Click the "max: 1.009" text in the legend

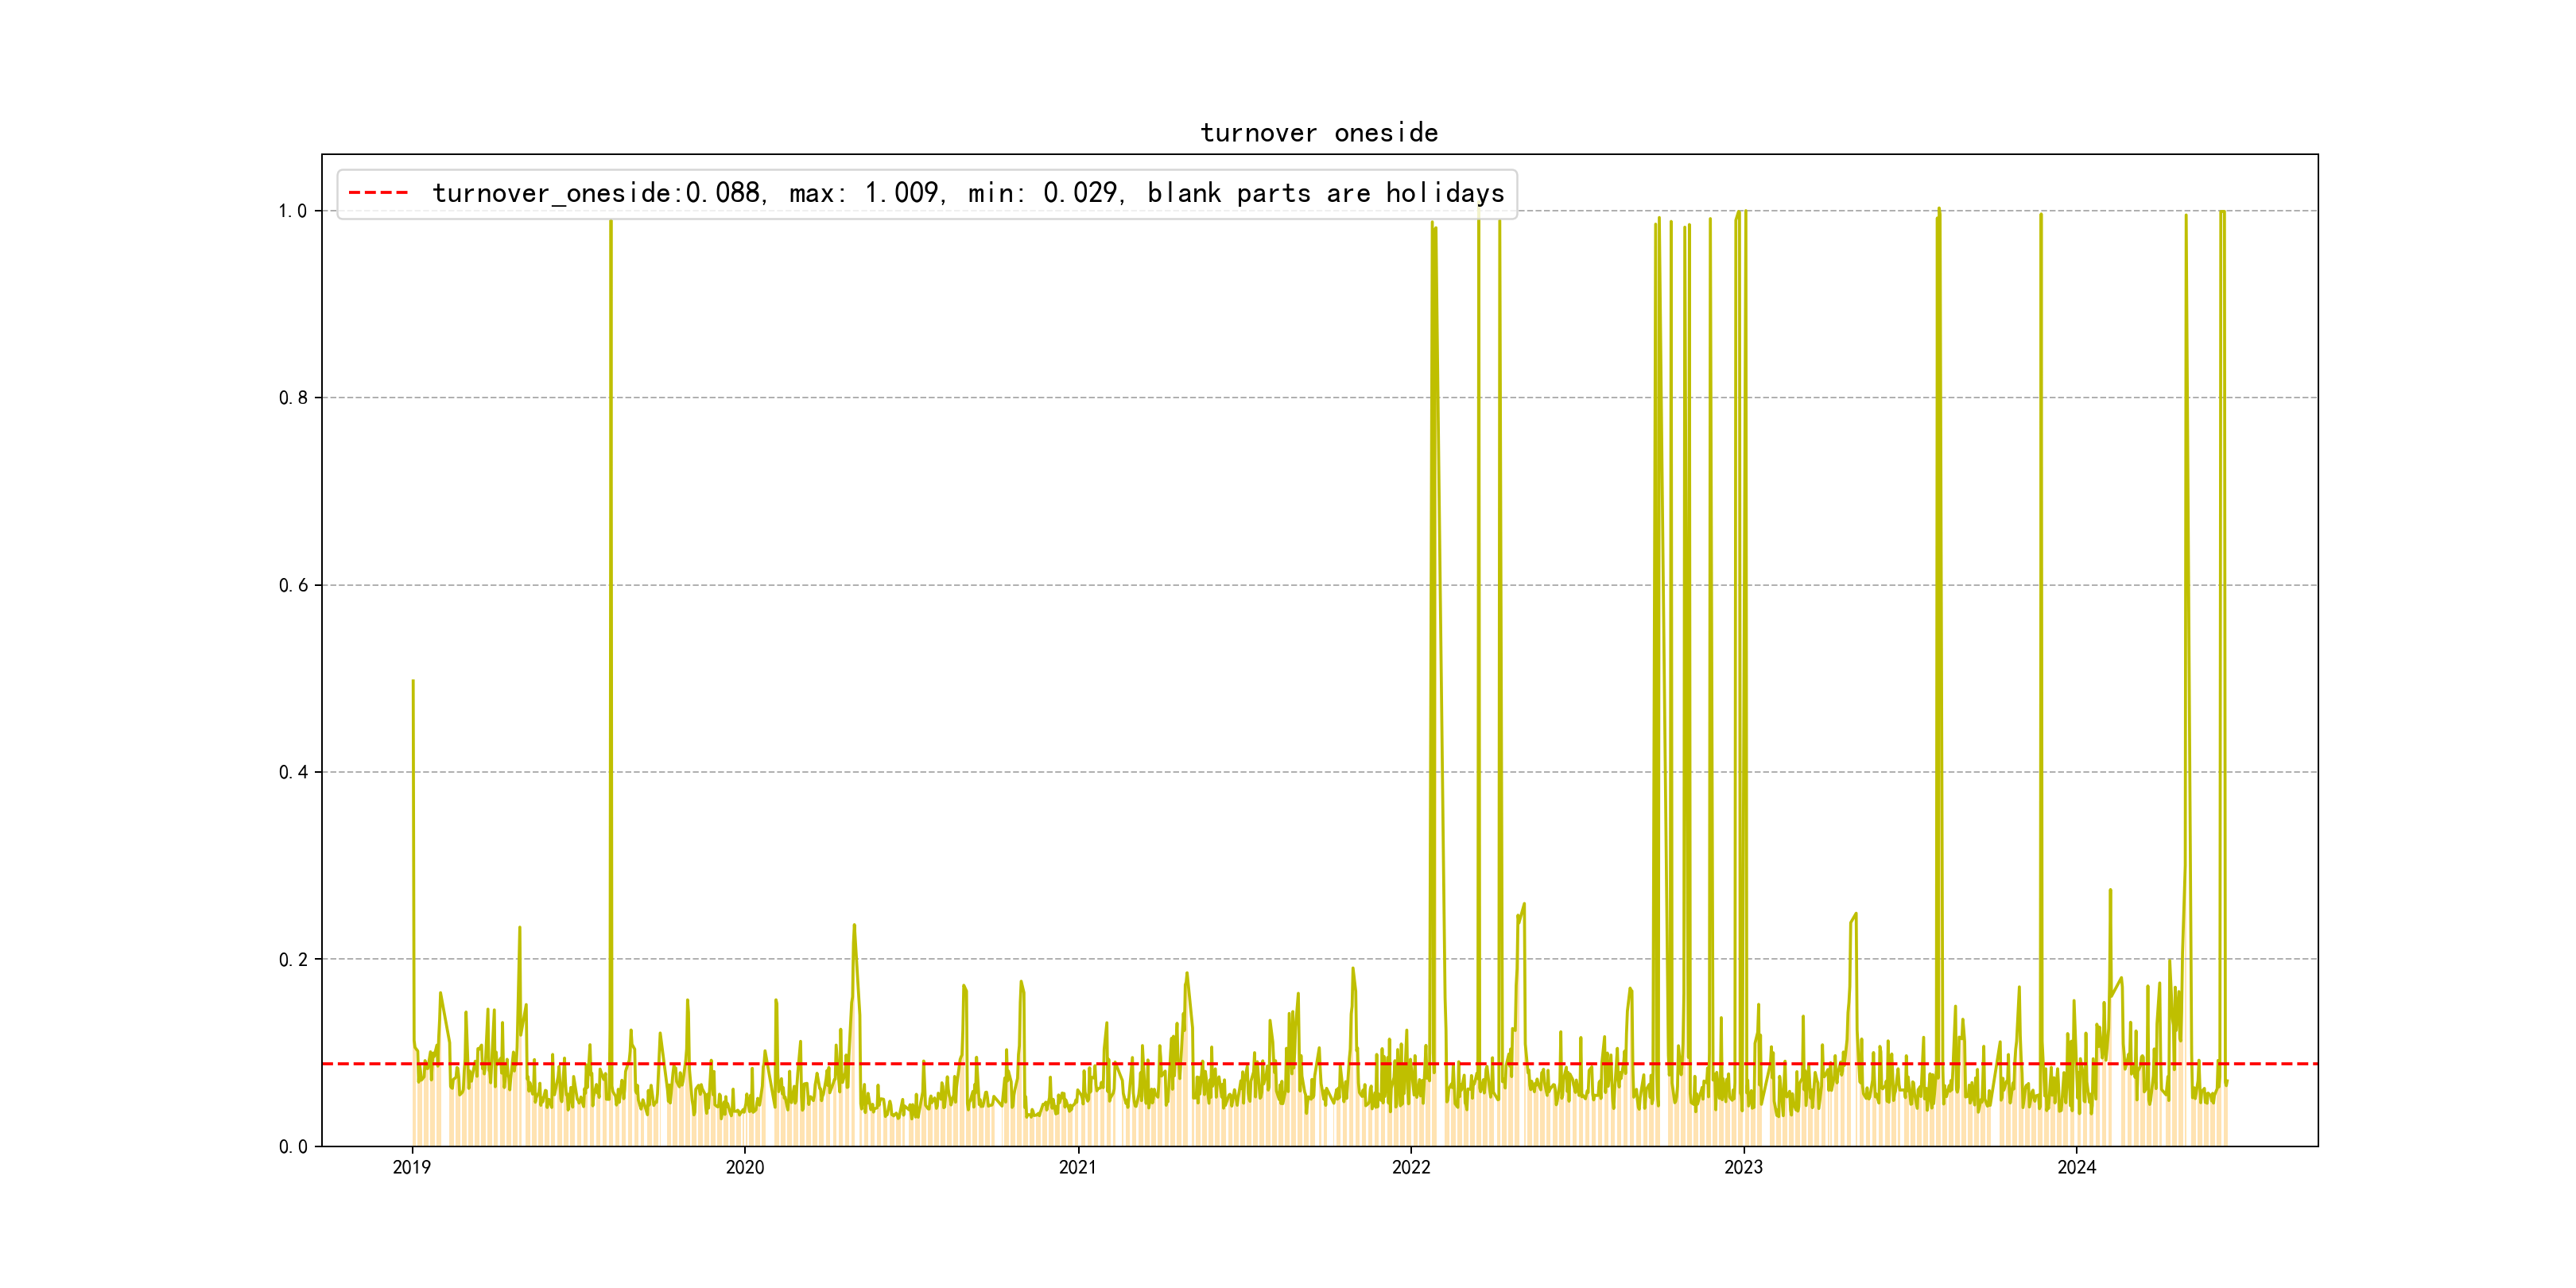tap(865, 193)
